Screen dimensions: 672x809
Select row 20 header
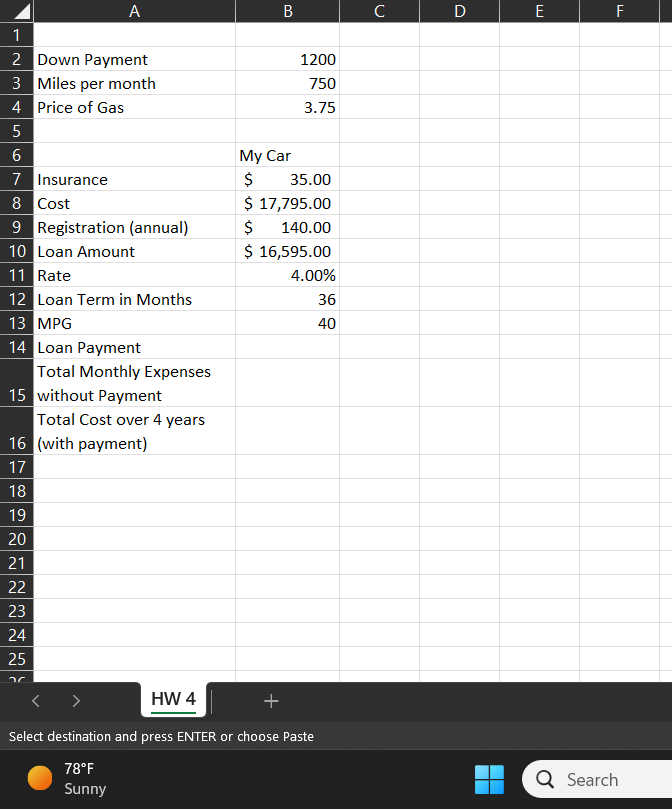(x=17, y=539)
